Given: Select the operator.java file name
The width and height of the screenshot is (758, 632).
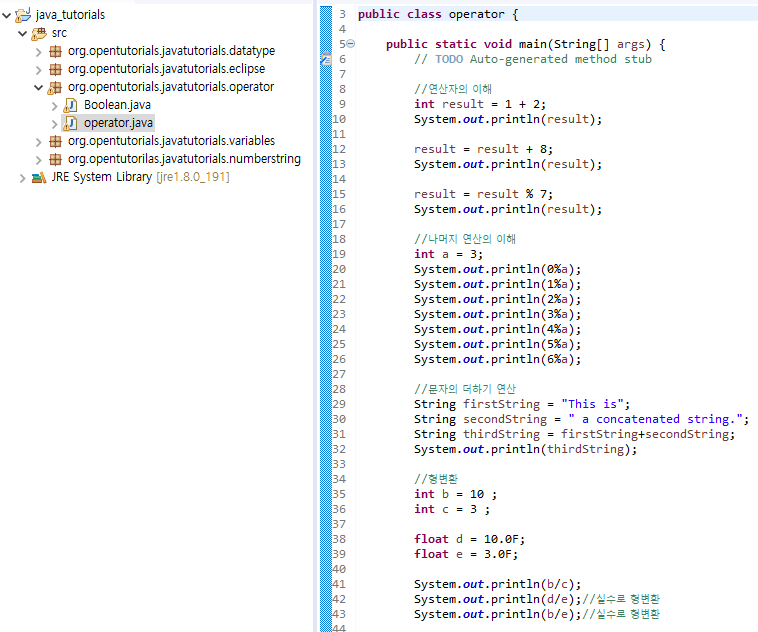Looking at the screenshot, I should pyautogui.click(x=118, y=123).
